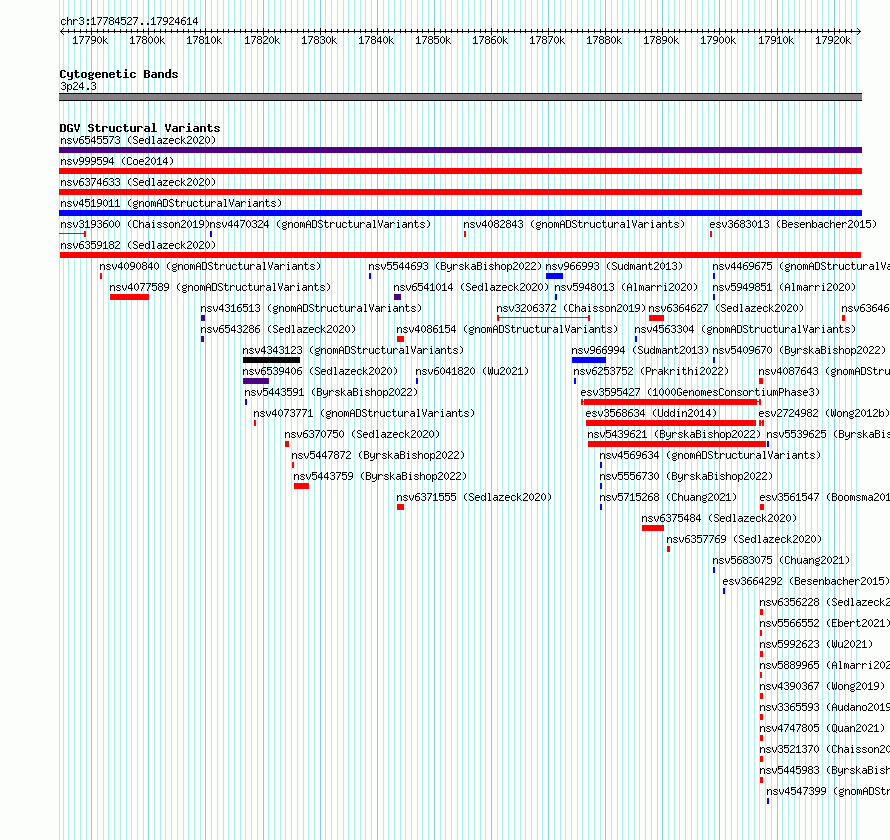Open nsv4343123 gnomAD variant label
Screen dimensions: 890x840
pos(353,350)
